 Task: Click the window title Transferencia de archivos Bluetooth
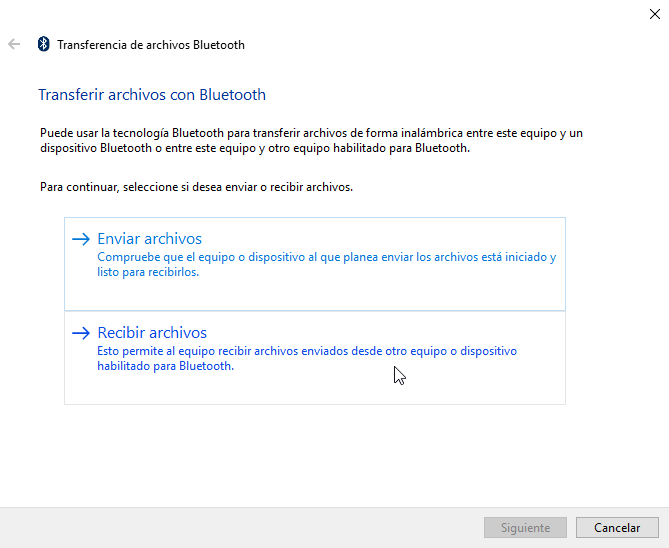pos(151,45)
